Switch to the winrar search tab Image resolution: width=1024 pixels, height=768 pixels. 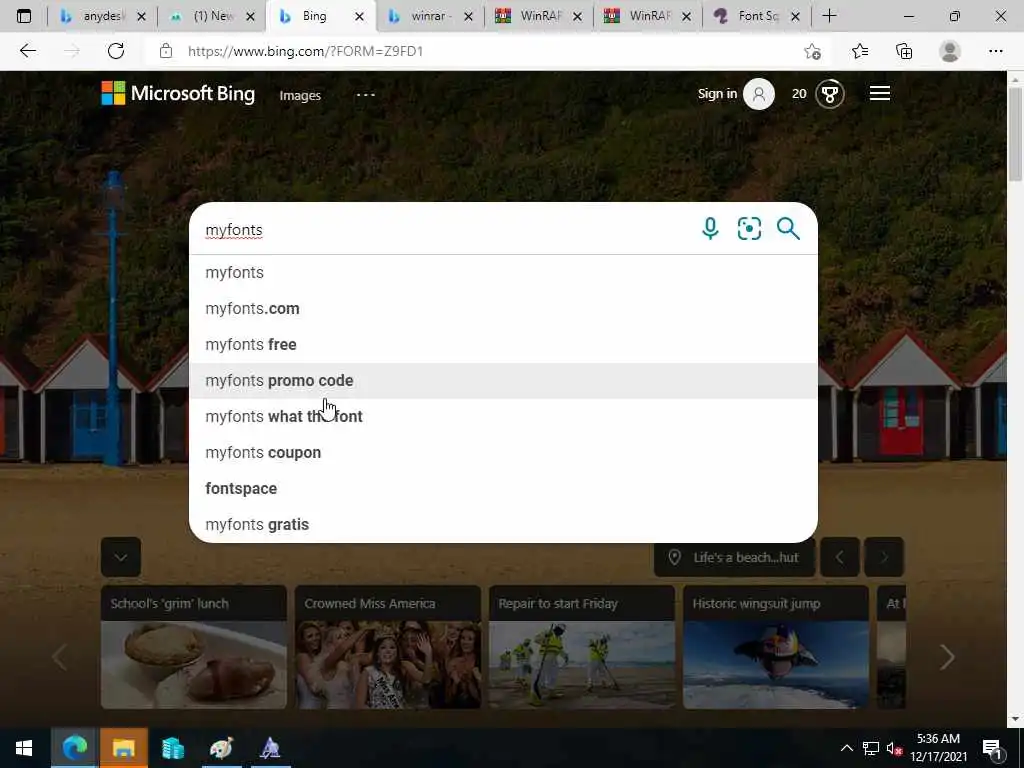coord(430,16)
